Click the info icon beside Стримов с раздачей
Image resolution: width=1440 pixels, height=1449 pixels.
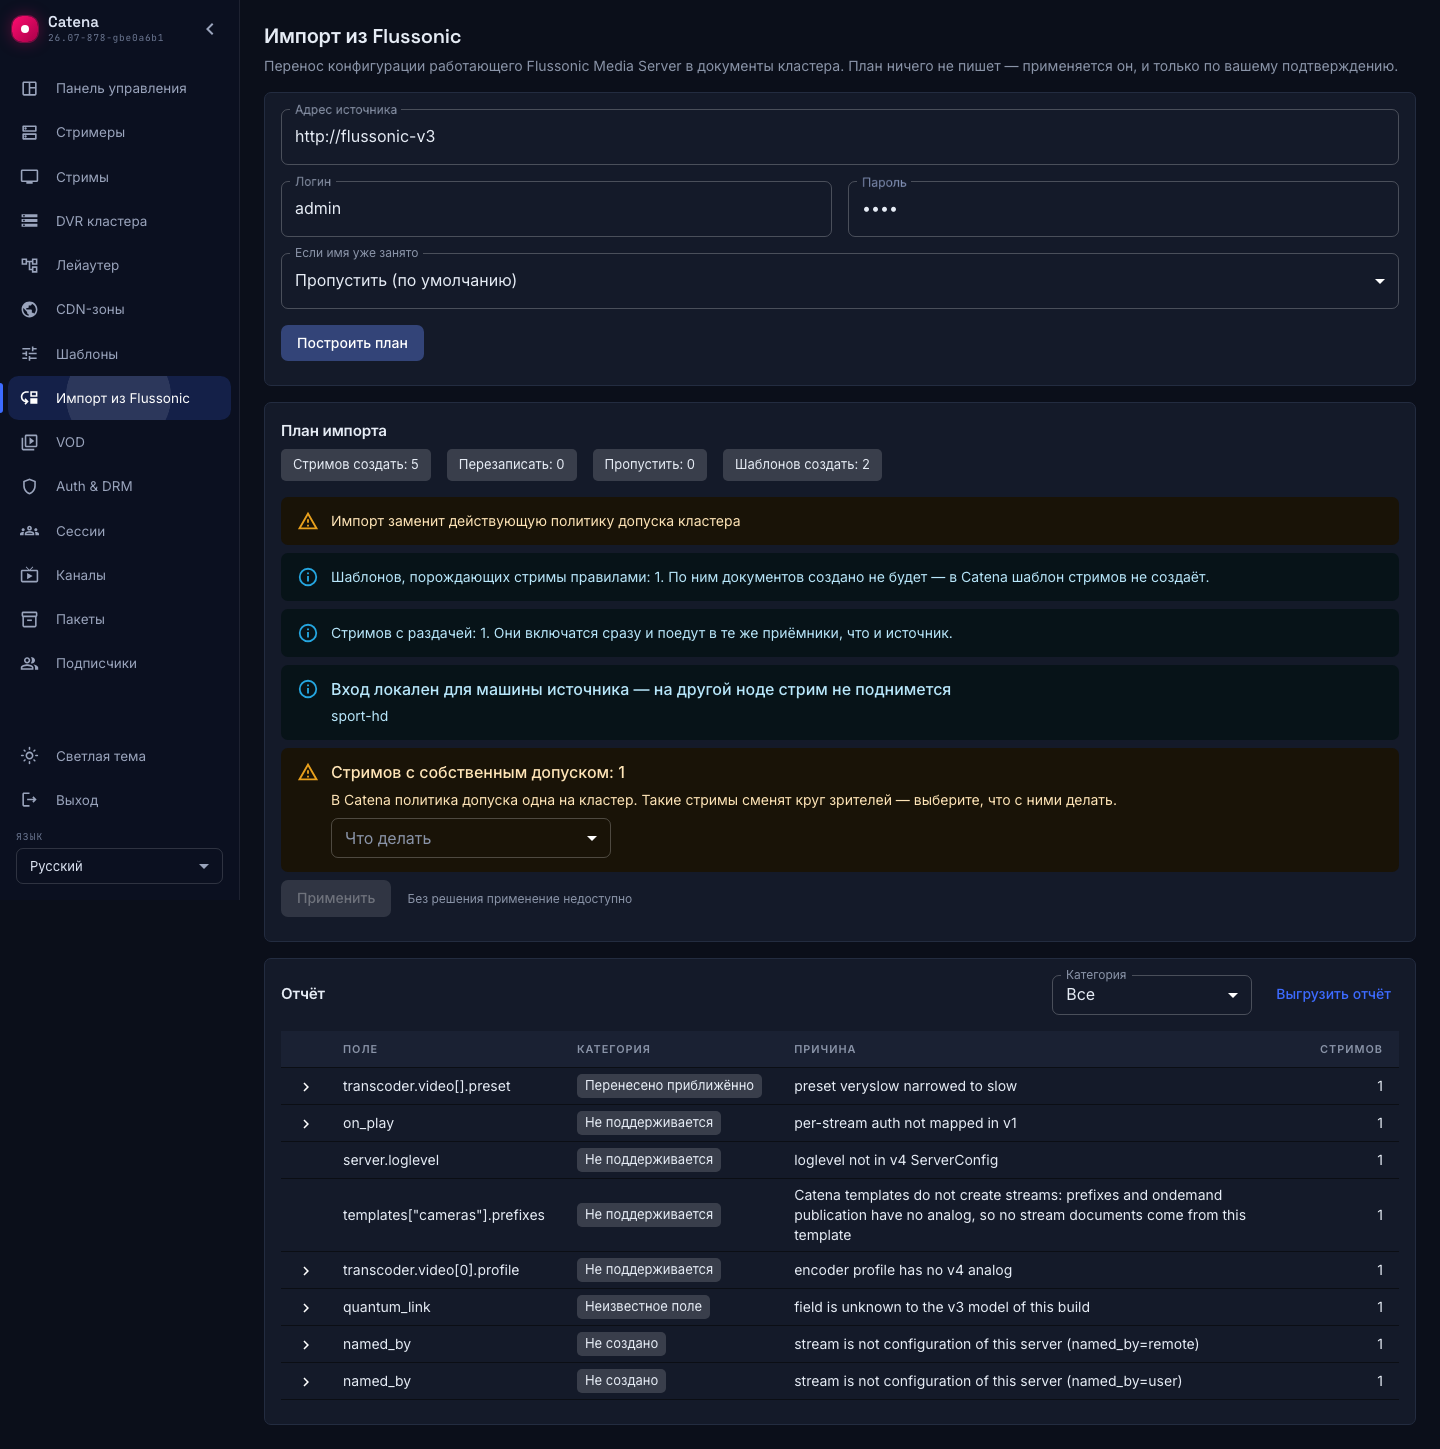[308, 633]
